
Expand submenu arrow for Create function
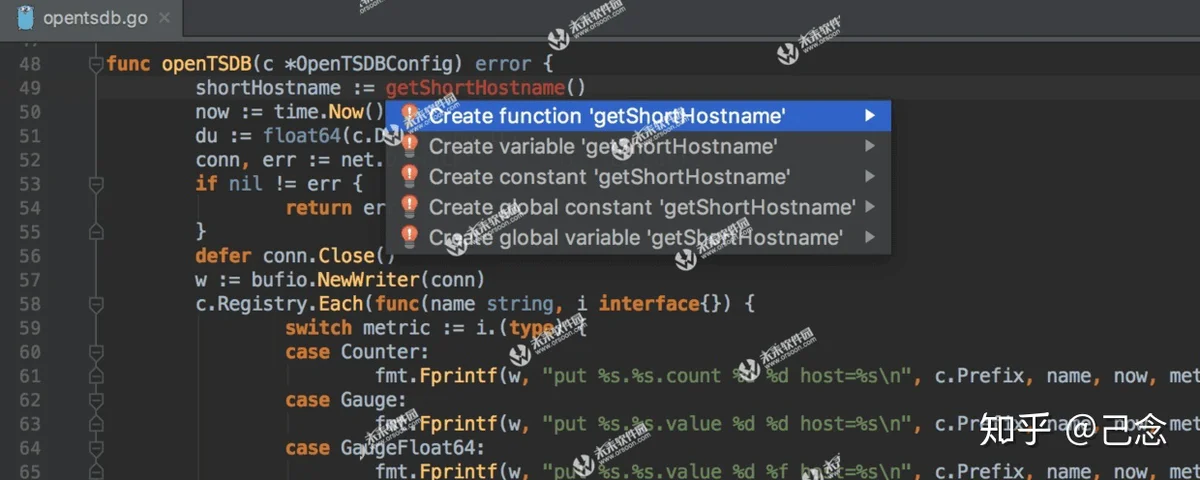[x=870, y=116]
